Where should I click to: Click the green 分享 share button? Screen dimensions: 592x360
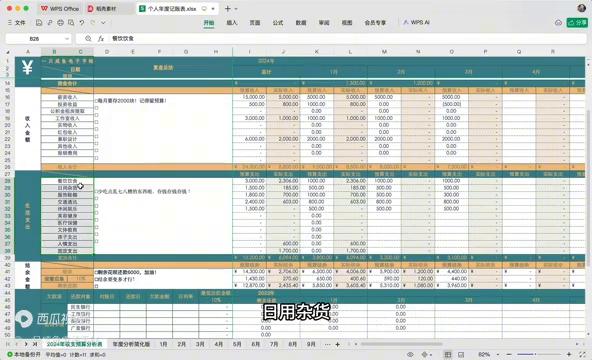577,23
